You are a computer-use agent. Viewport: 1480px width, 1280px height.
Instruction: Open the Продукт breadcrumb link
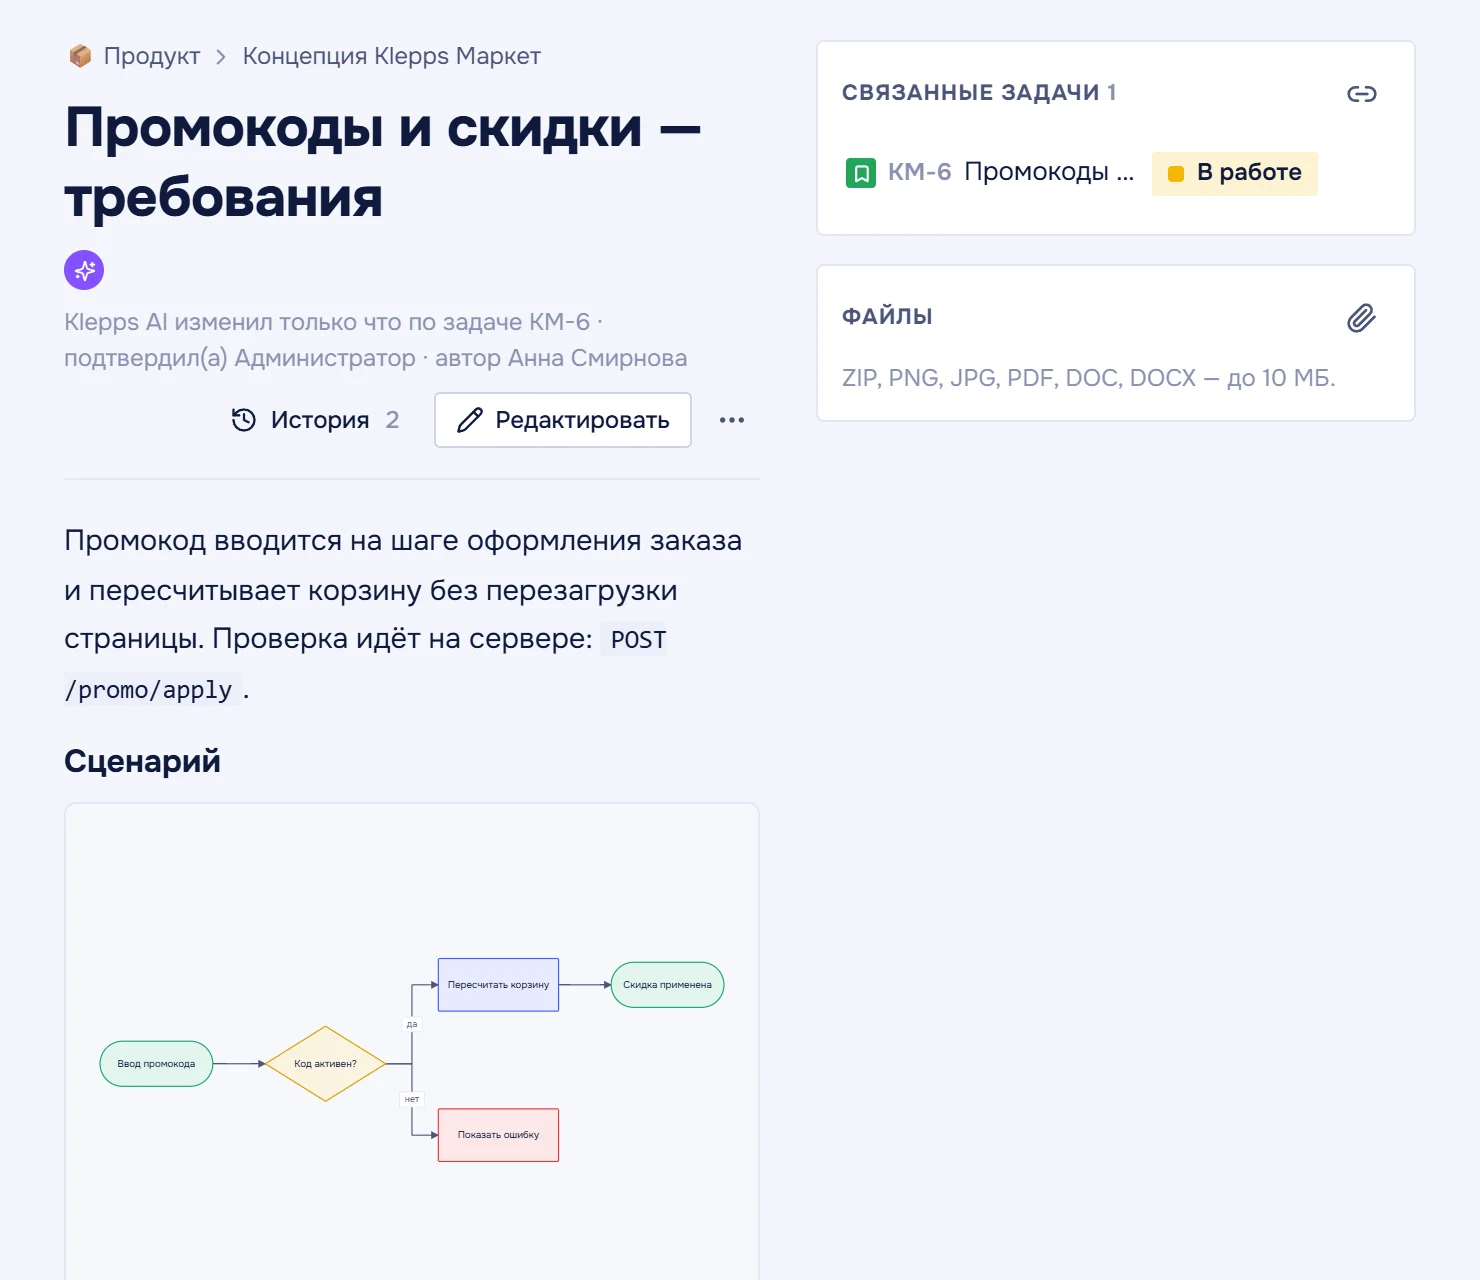152,56
